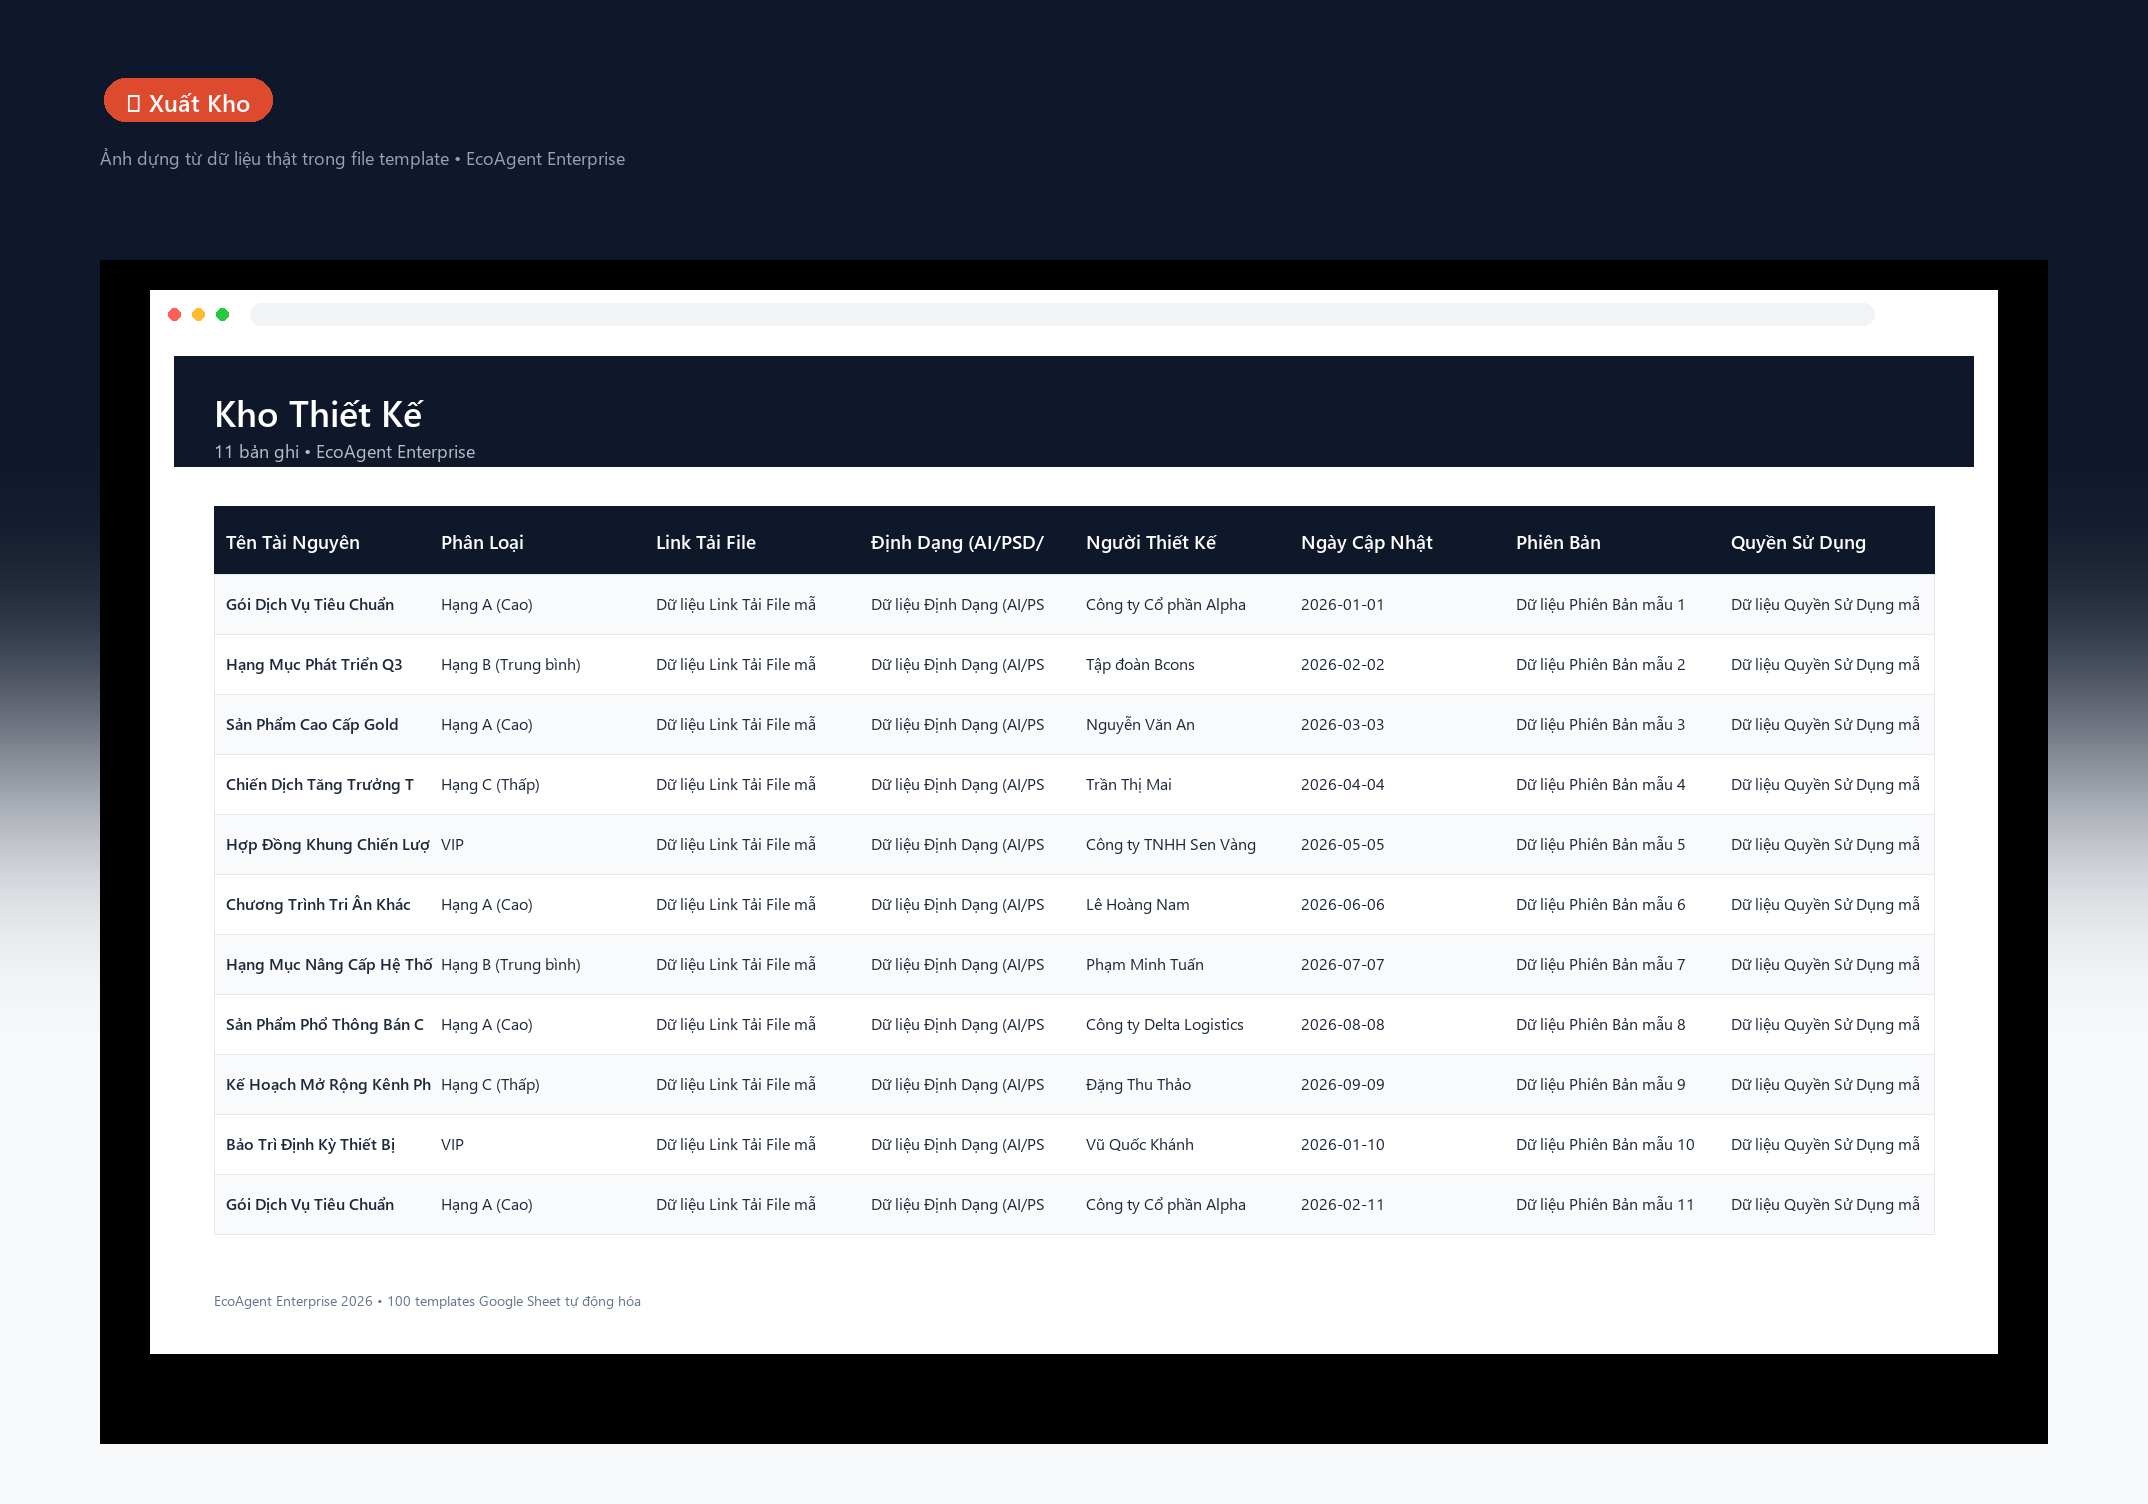Click designer Lê Hoàng Nam
2148x1504 pixels.
tap(1138, 905)
